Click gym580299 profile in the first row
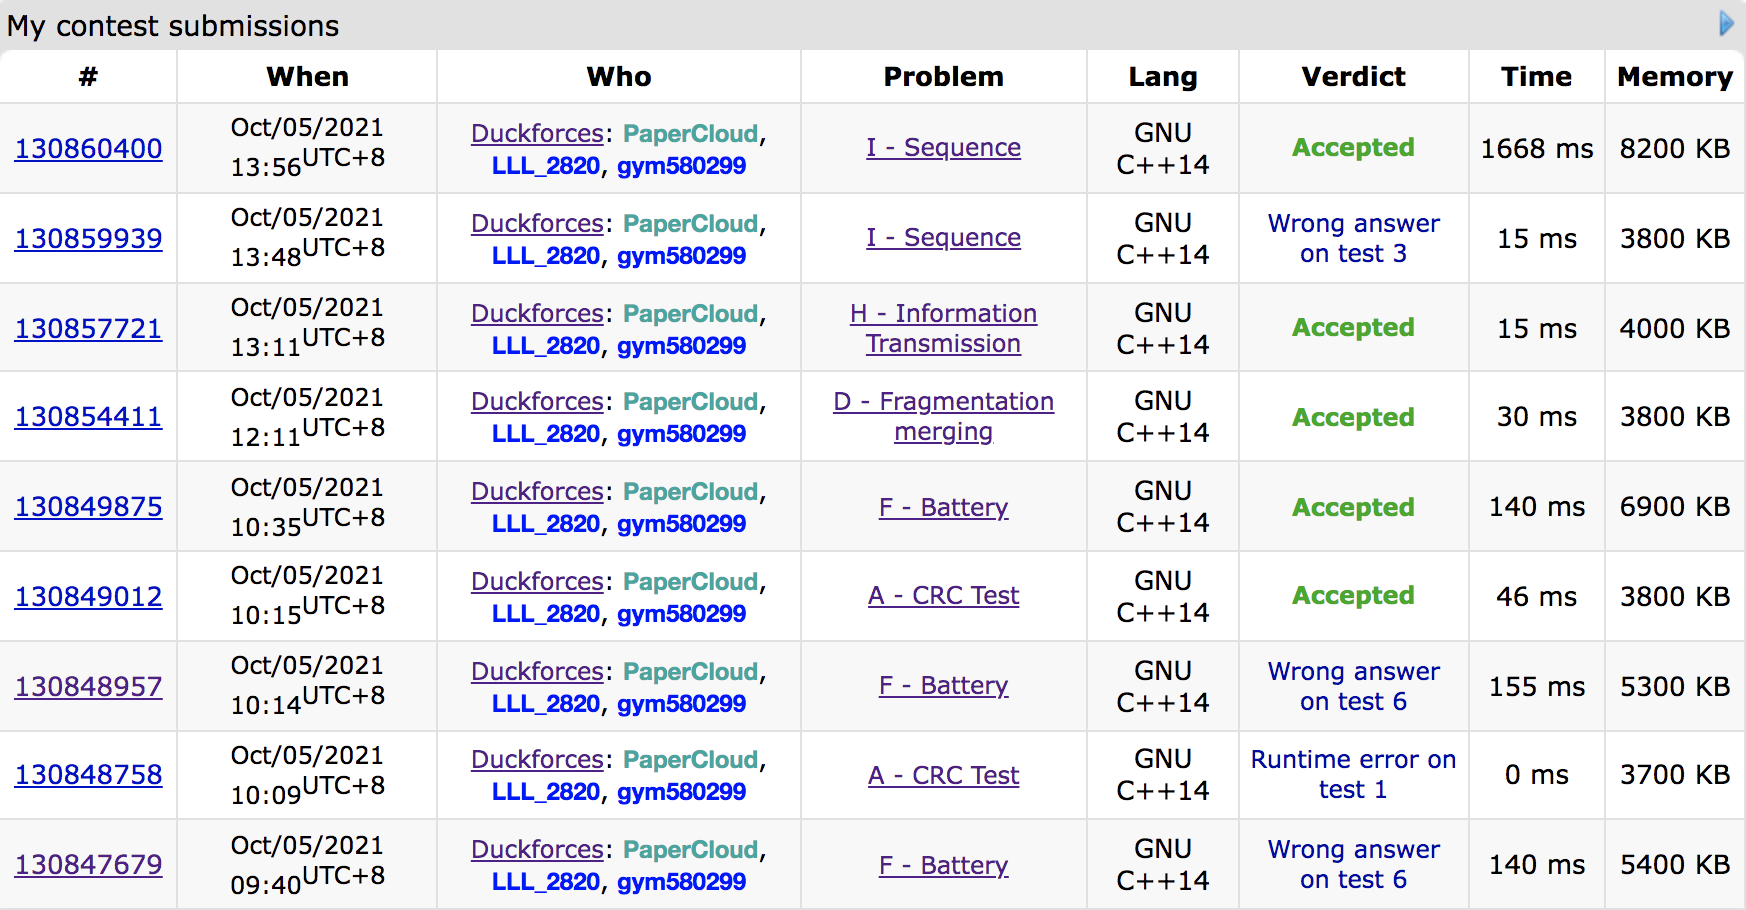This screenshot has width=1746, height=910. click(x=681, y=166)
